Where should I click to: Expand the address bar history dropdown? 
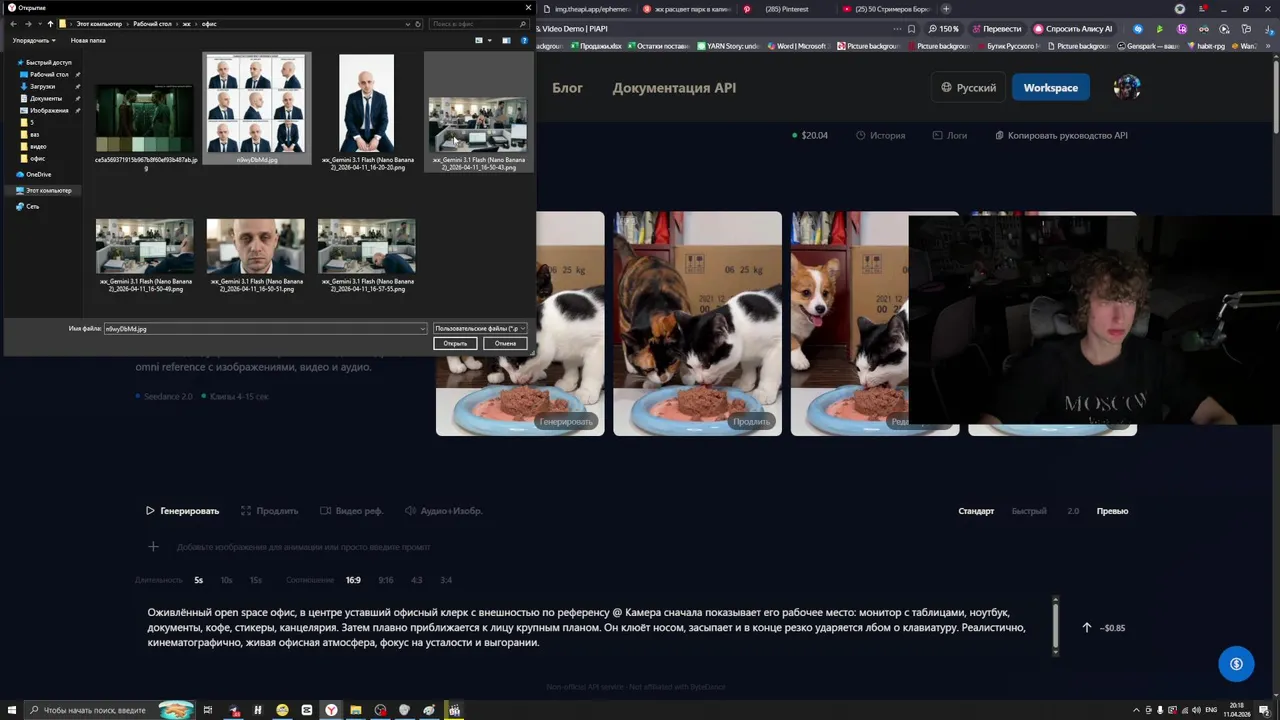pos(407,24)
